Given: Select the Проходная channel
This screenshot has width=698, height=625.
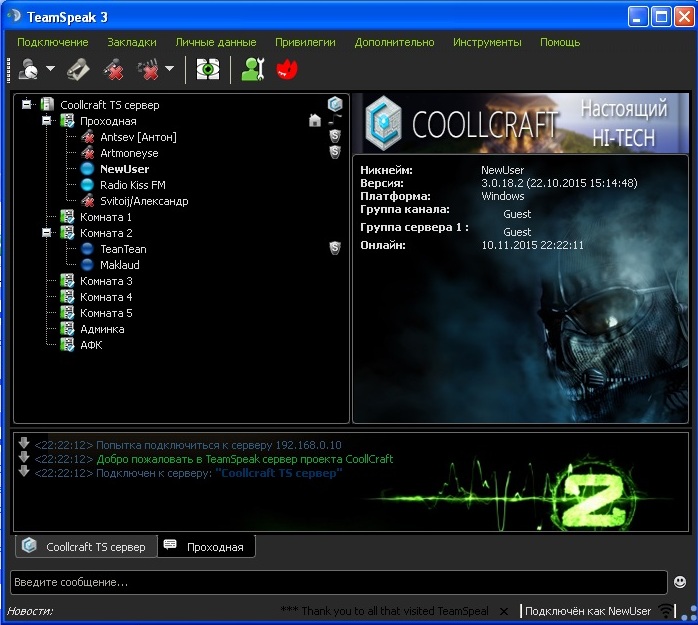Looking at the screenshot, I should click(108, 121).
